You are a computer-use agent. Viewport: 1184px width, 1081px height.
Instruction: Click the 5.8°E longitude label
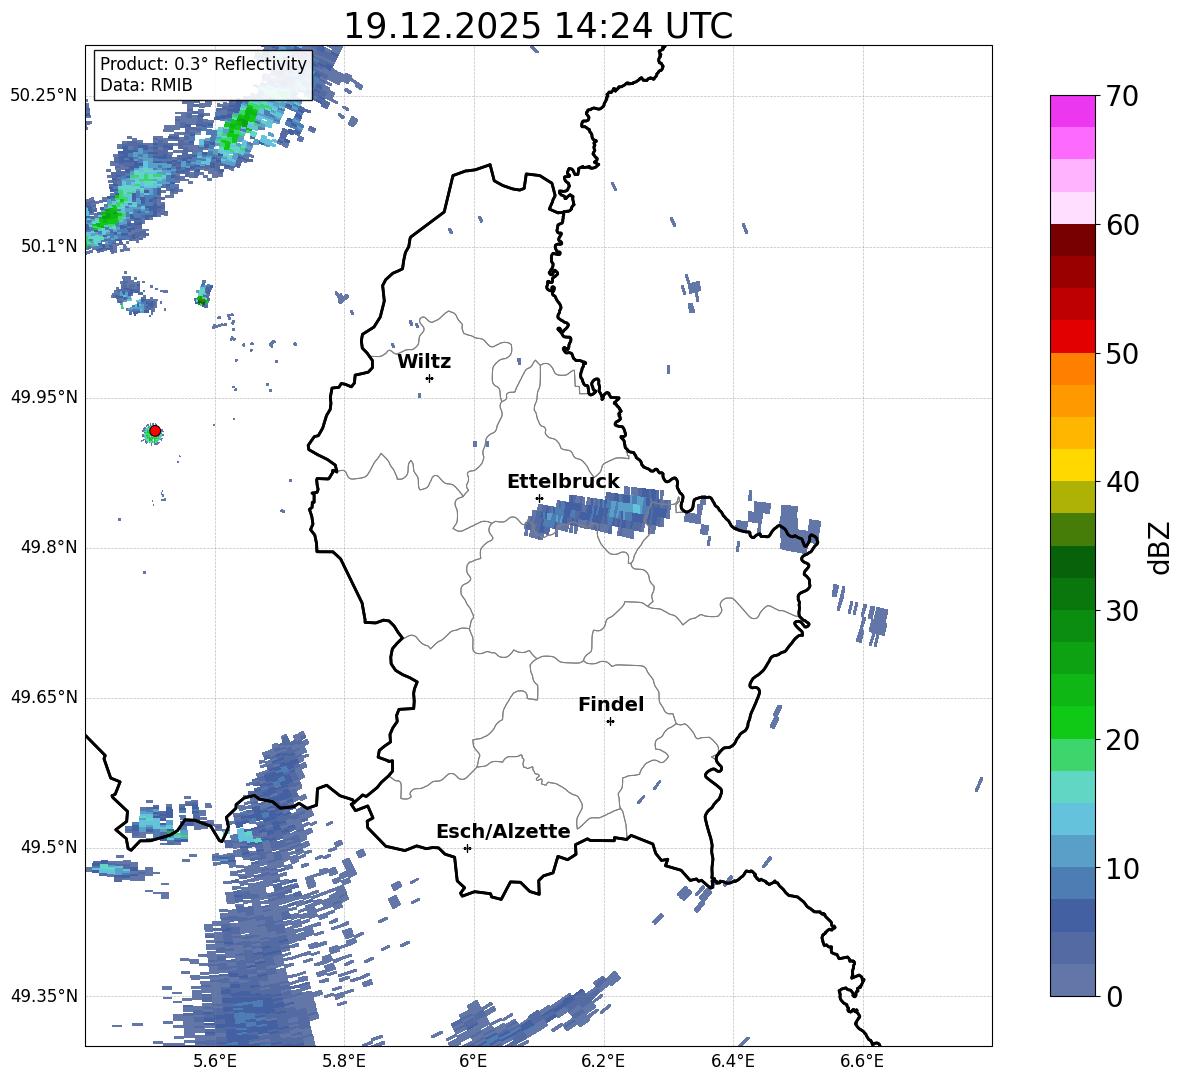[x=344, y=1061]
